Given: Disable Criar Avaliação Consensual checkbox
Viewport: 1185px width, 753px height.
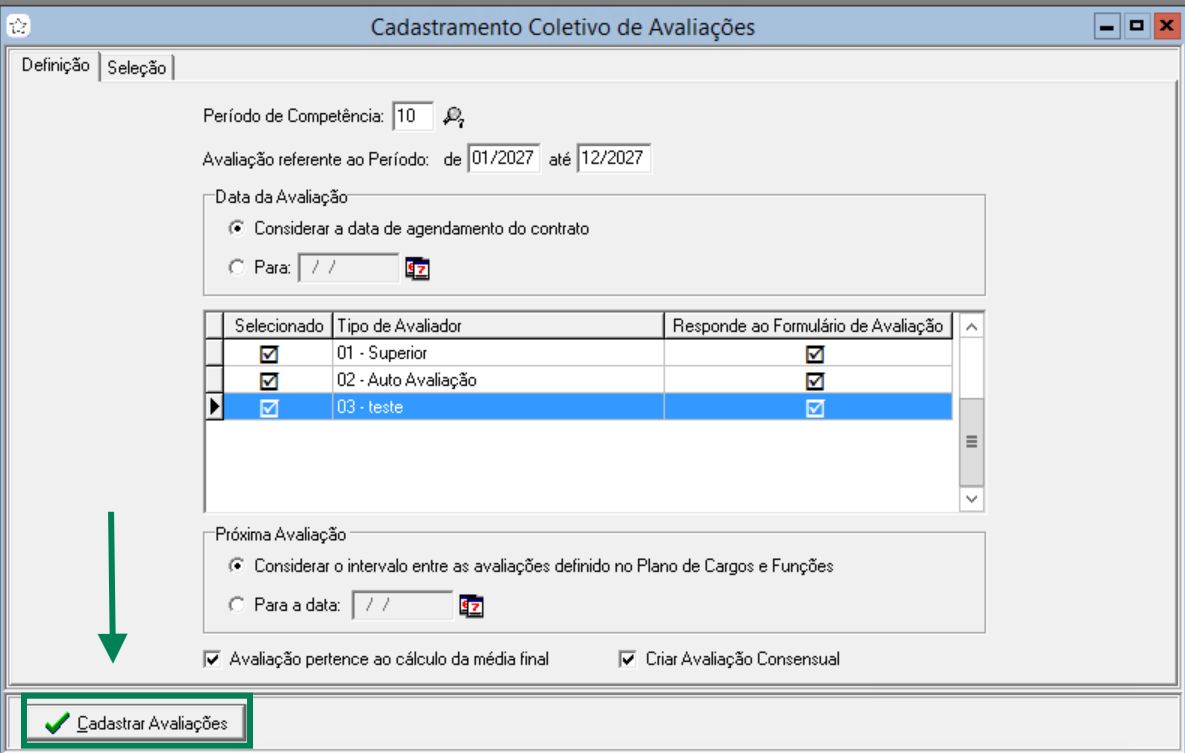Looking at the screenshot, I should coord(628,659).
